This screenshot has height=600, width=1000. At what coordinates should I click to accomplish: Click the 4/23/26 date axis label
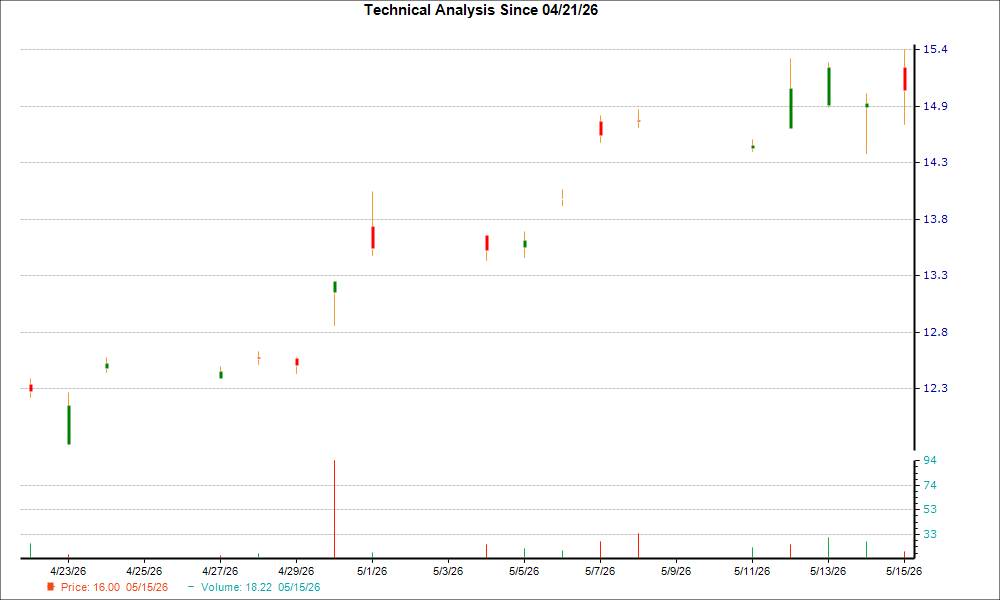(68, 571)
